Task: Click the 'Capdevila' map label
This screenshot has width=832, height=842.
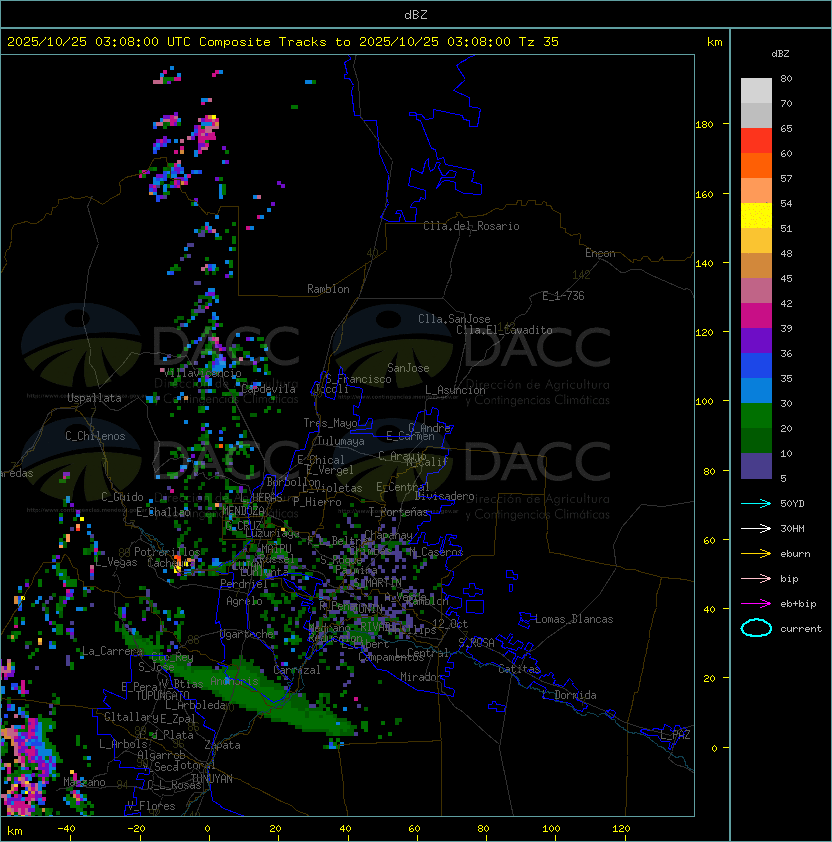Action: (x=268, y=389)
